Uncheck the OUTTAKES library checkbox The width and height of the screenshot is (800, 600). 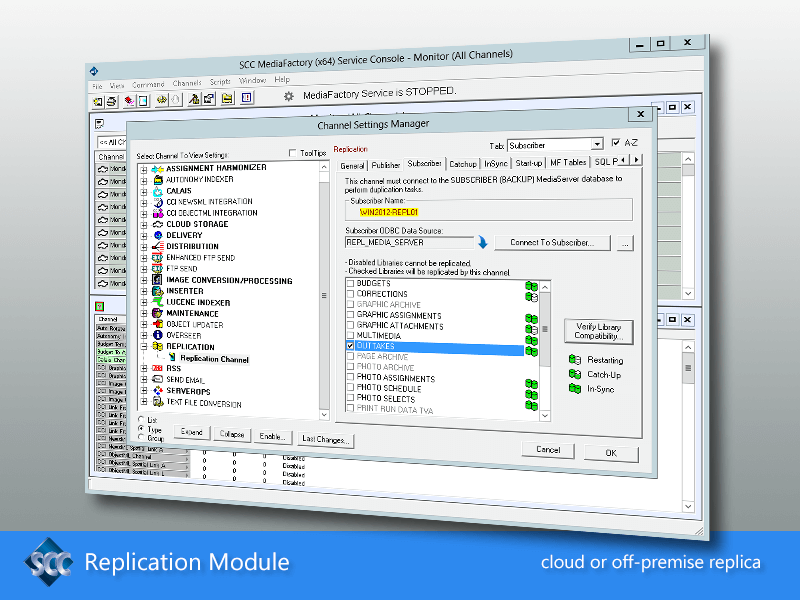point(351,345)
